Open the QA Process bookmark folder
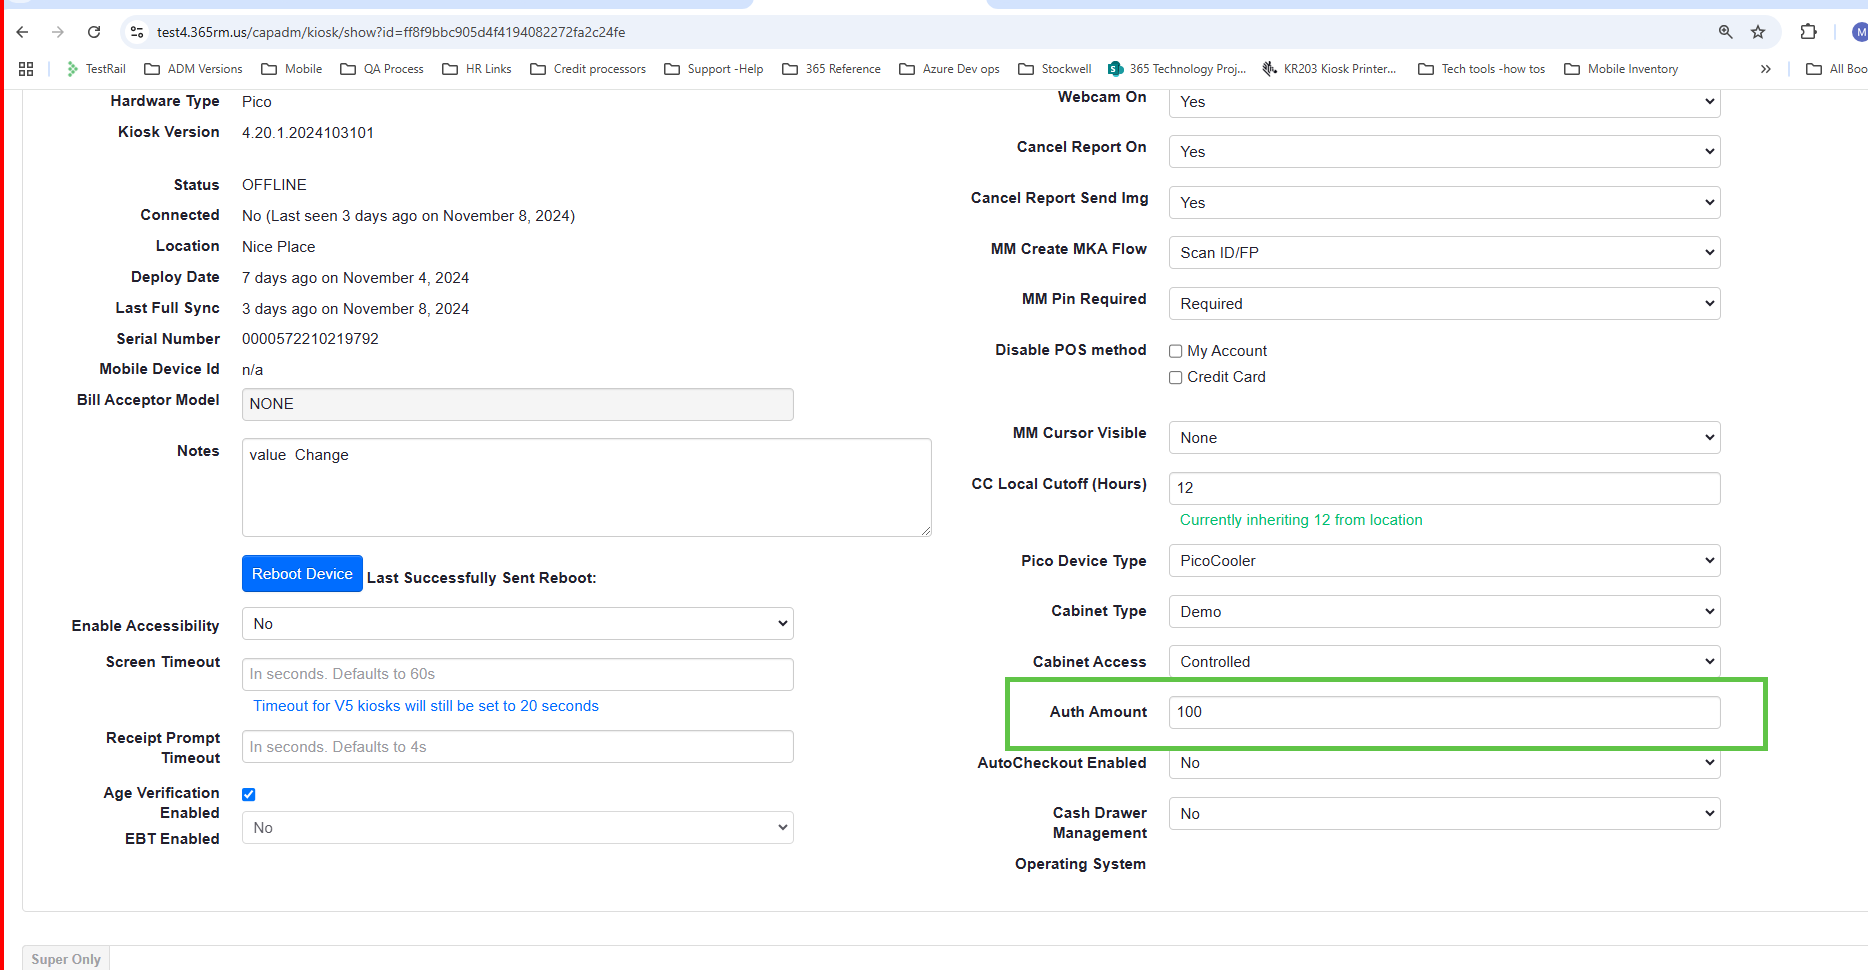This screenshot has height=970, width=1868. [x=382, y=69]
